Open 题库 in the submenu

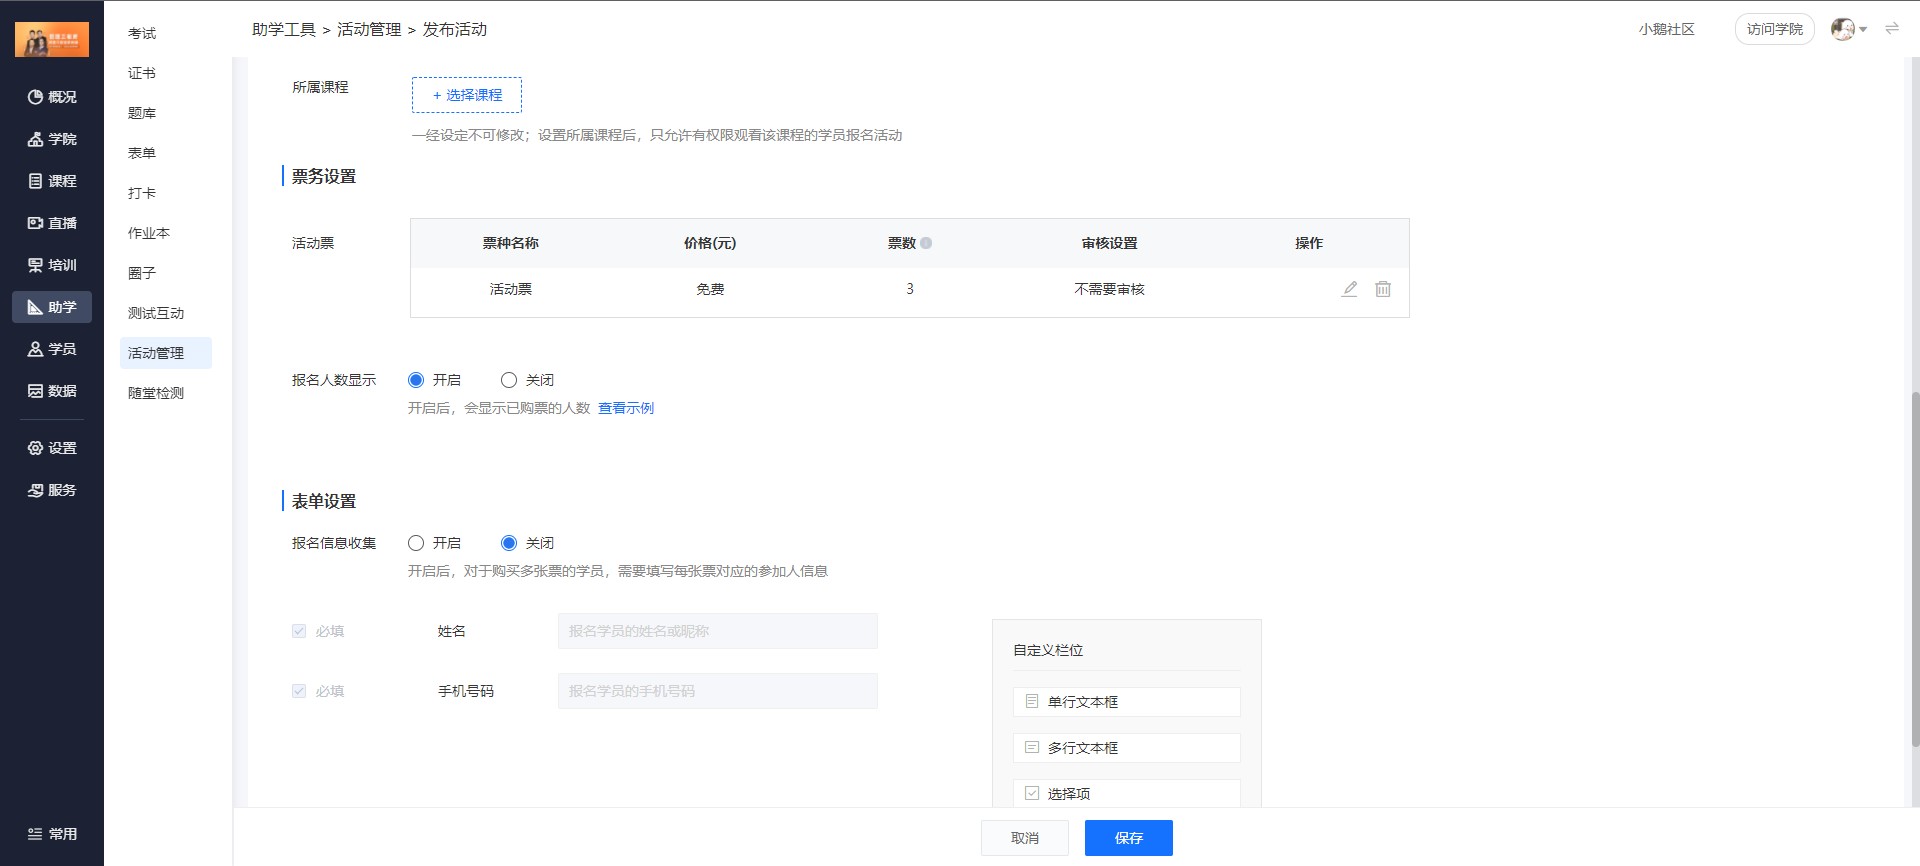(x=142, y=113)
